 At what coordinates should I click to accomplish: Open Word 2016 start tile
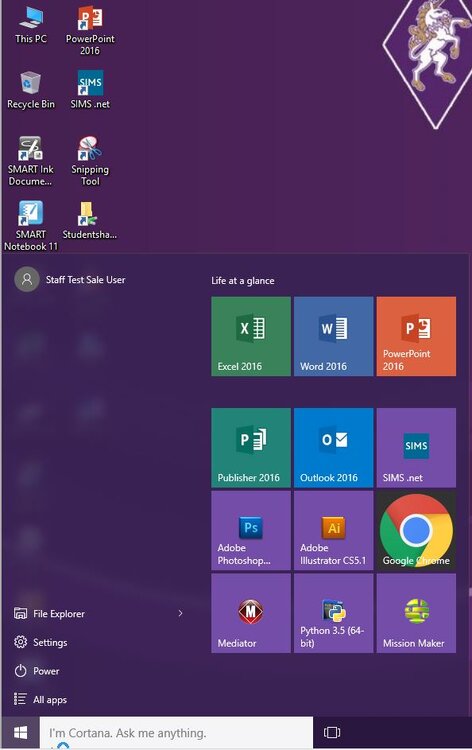(x=334, y=336)
